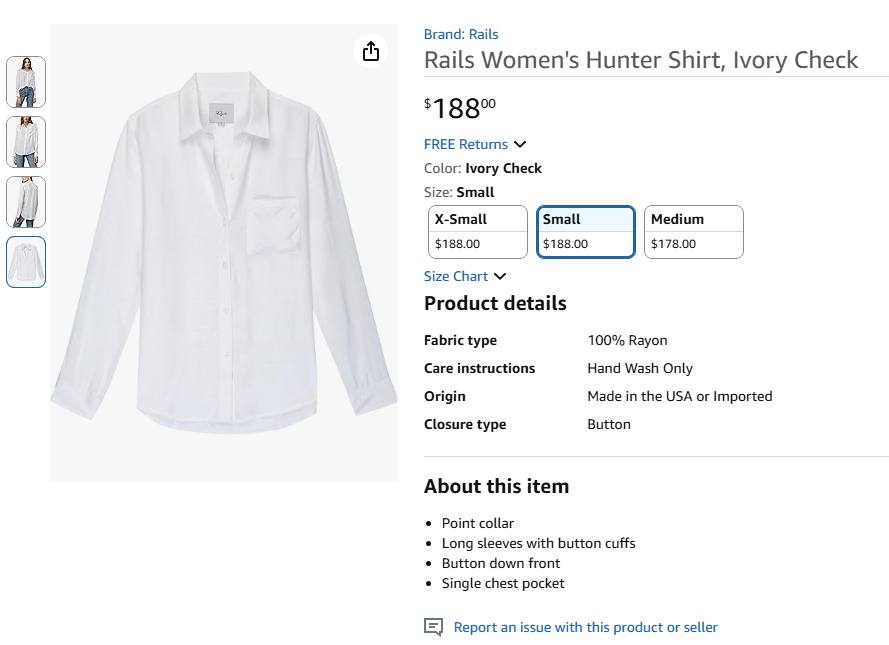This screenshot has width=889, height=645.
Task: Choose X-Small size option
Action: point(477,231)
